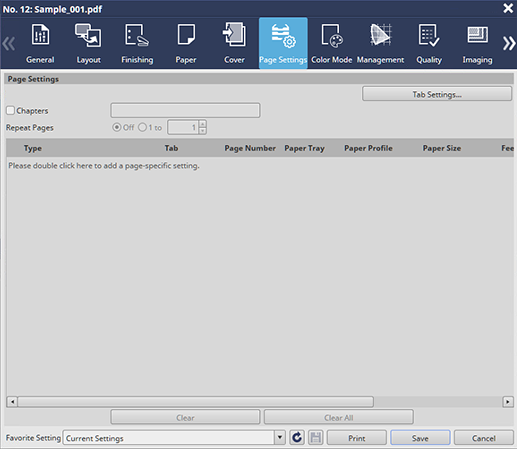Click the Tab Settings... button
Viewport: 517px width, 449px height.
437,94
